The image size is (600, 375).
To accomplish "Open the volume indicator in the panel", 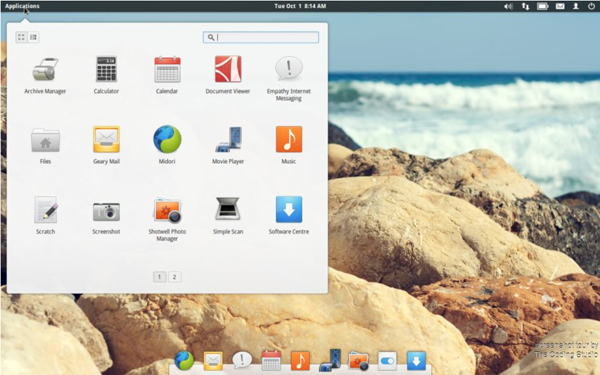I will pyautogui.click(x=508, y=6).
